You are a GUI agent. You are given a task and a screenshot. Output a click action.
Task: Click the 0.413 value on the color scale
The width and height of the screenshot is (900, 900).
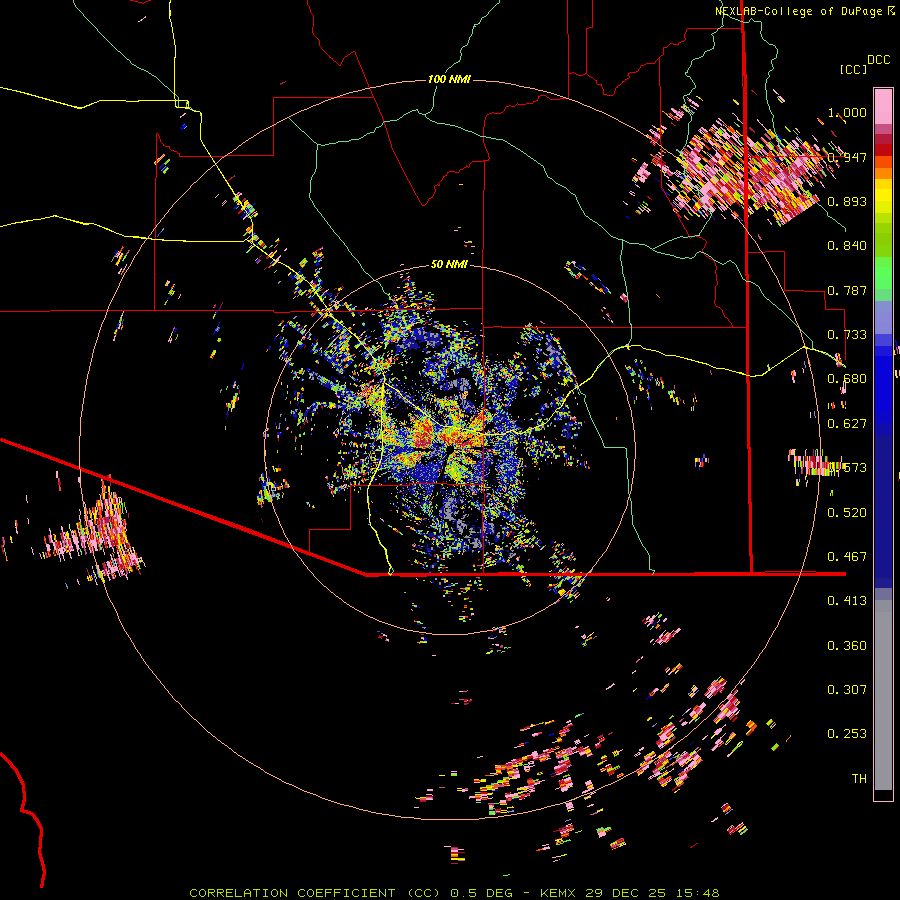[847, 601]
